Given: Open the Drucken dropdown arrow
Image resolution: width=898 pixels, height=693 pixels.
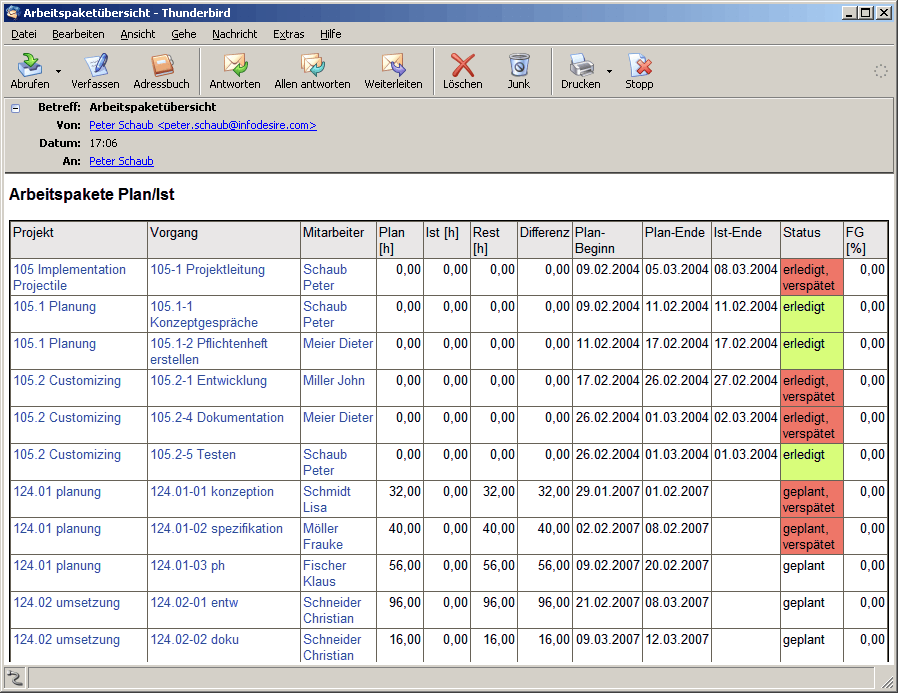Looking at the screenshot, I should coord(609,72).
